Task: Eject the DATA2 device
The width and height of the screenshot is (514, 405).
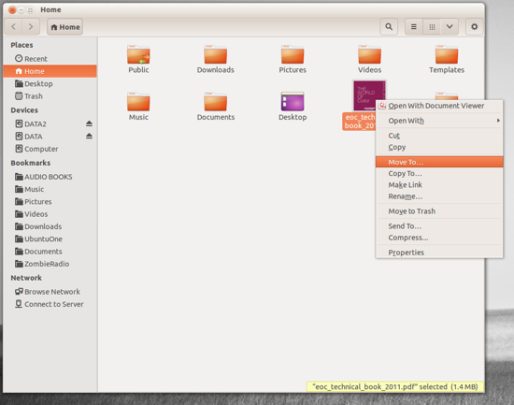Action: pyautogui.click(x=89, y=124)
